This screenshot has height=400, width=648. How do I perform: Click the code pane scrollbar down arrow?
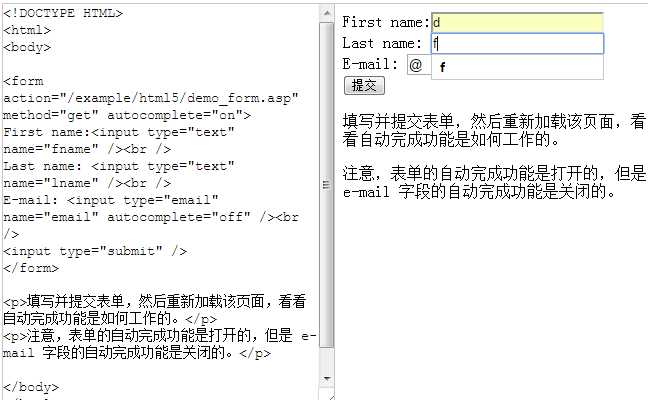pyautogui.click(x=326, y=378)
